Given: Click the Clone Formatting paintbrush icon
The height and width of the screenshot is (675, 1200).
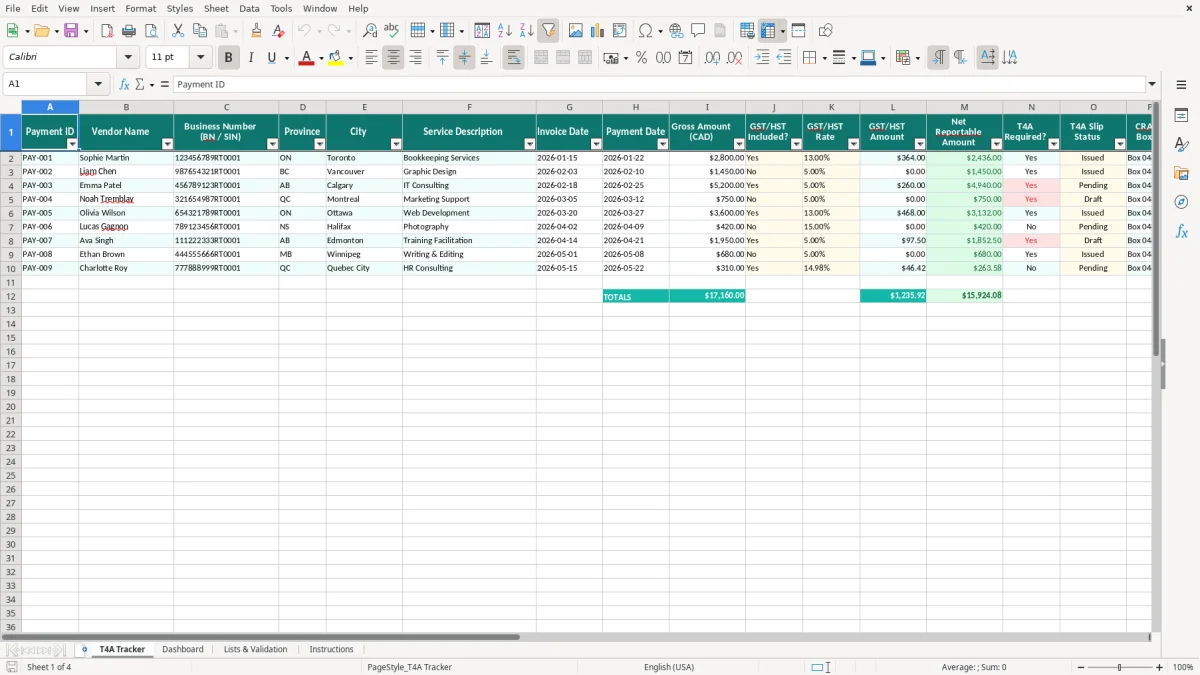Looking at the screenshot, I should click(256, 31).
